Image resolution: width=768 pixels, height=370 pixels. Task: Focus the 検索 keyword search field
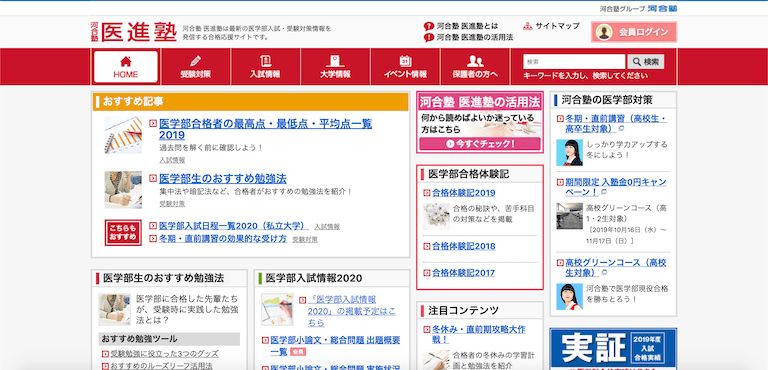(574, 62)
